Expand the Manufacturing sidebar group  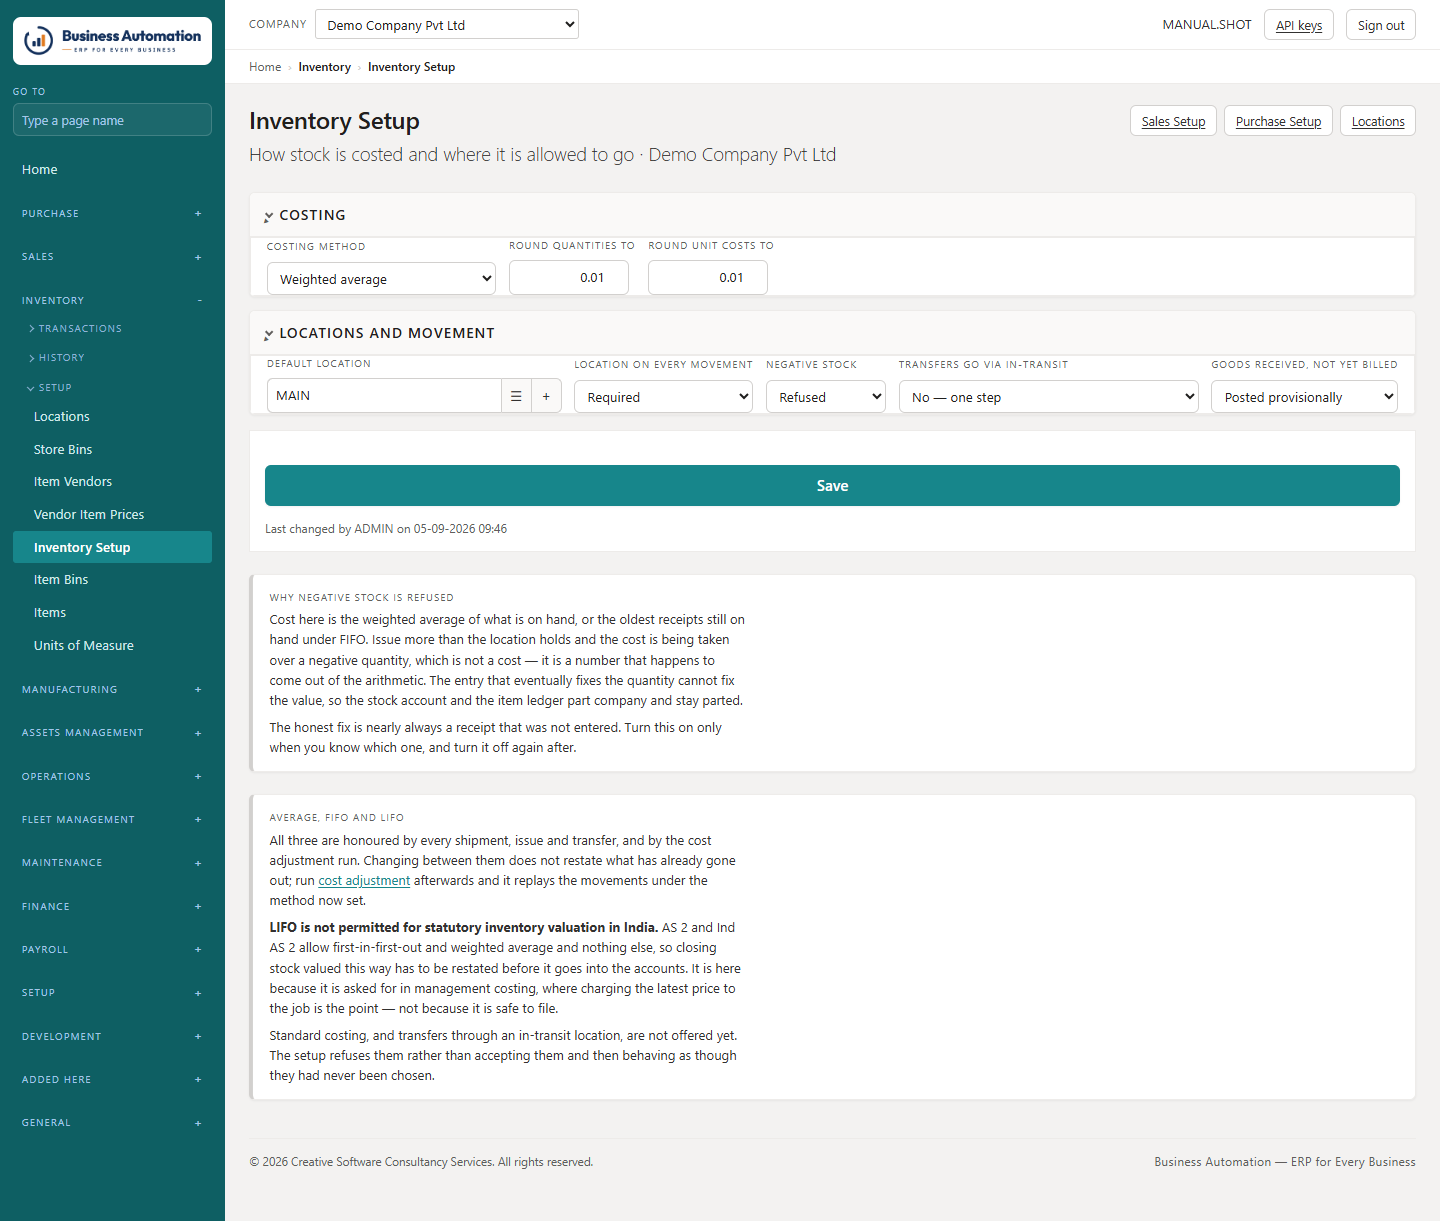pos(112,689)
